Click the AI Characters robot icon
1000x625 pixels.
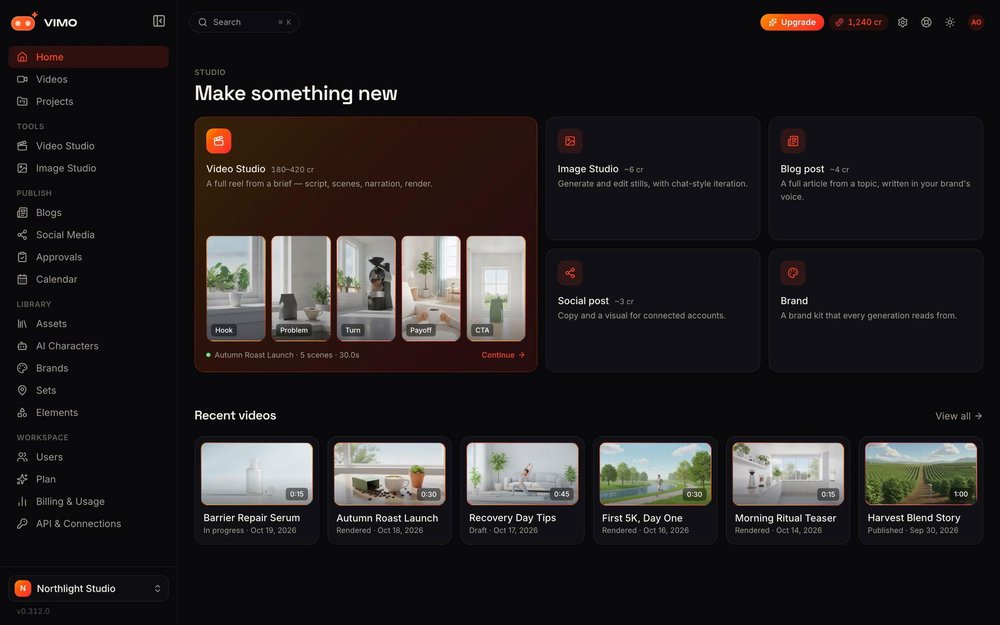tap(22, 346)
